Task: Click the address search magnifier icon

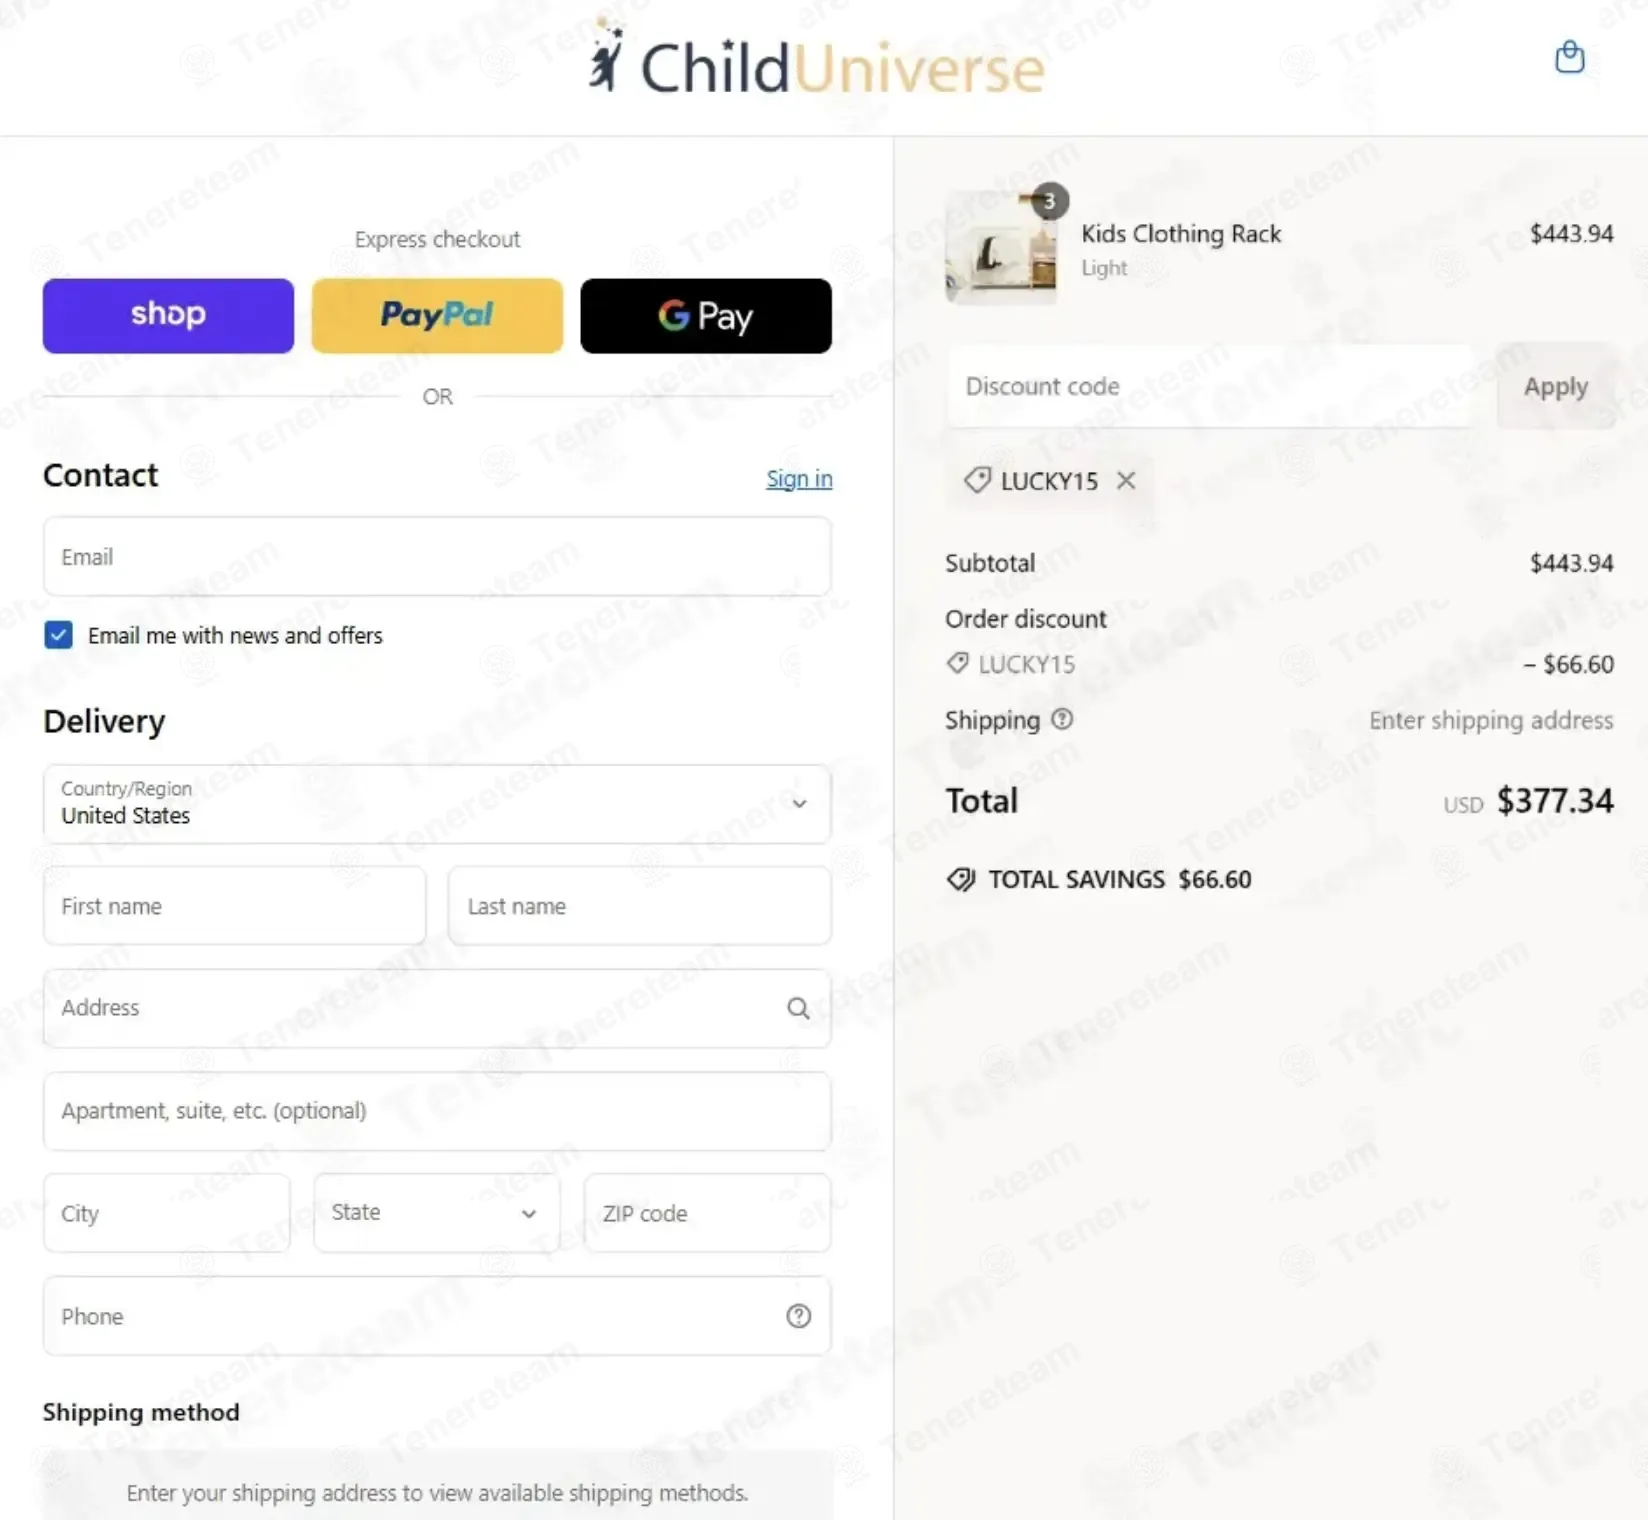Action: tap(798, 1008)
